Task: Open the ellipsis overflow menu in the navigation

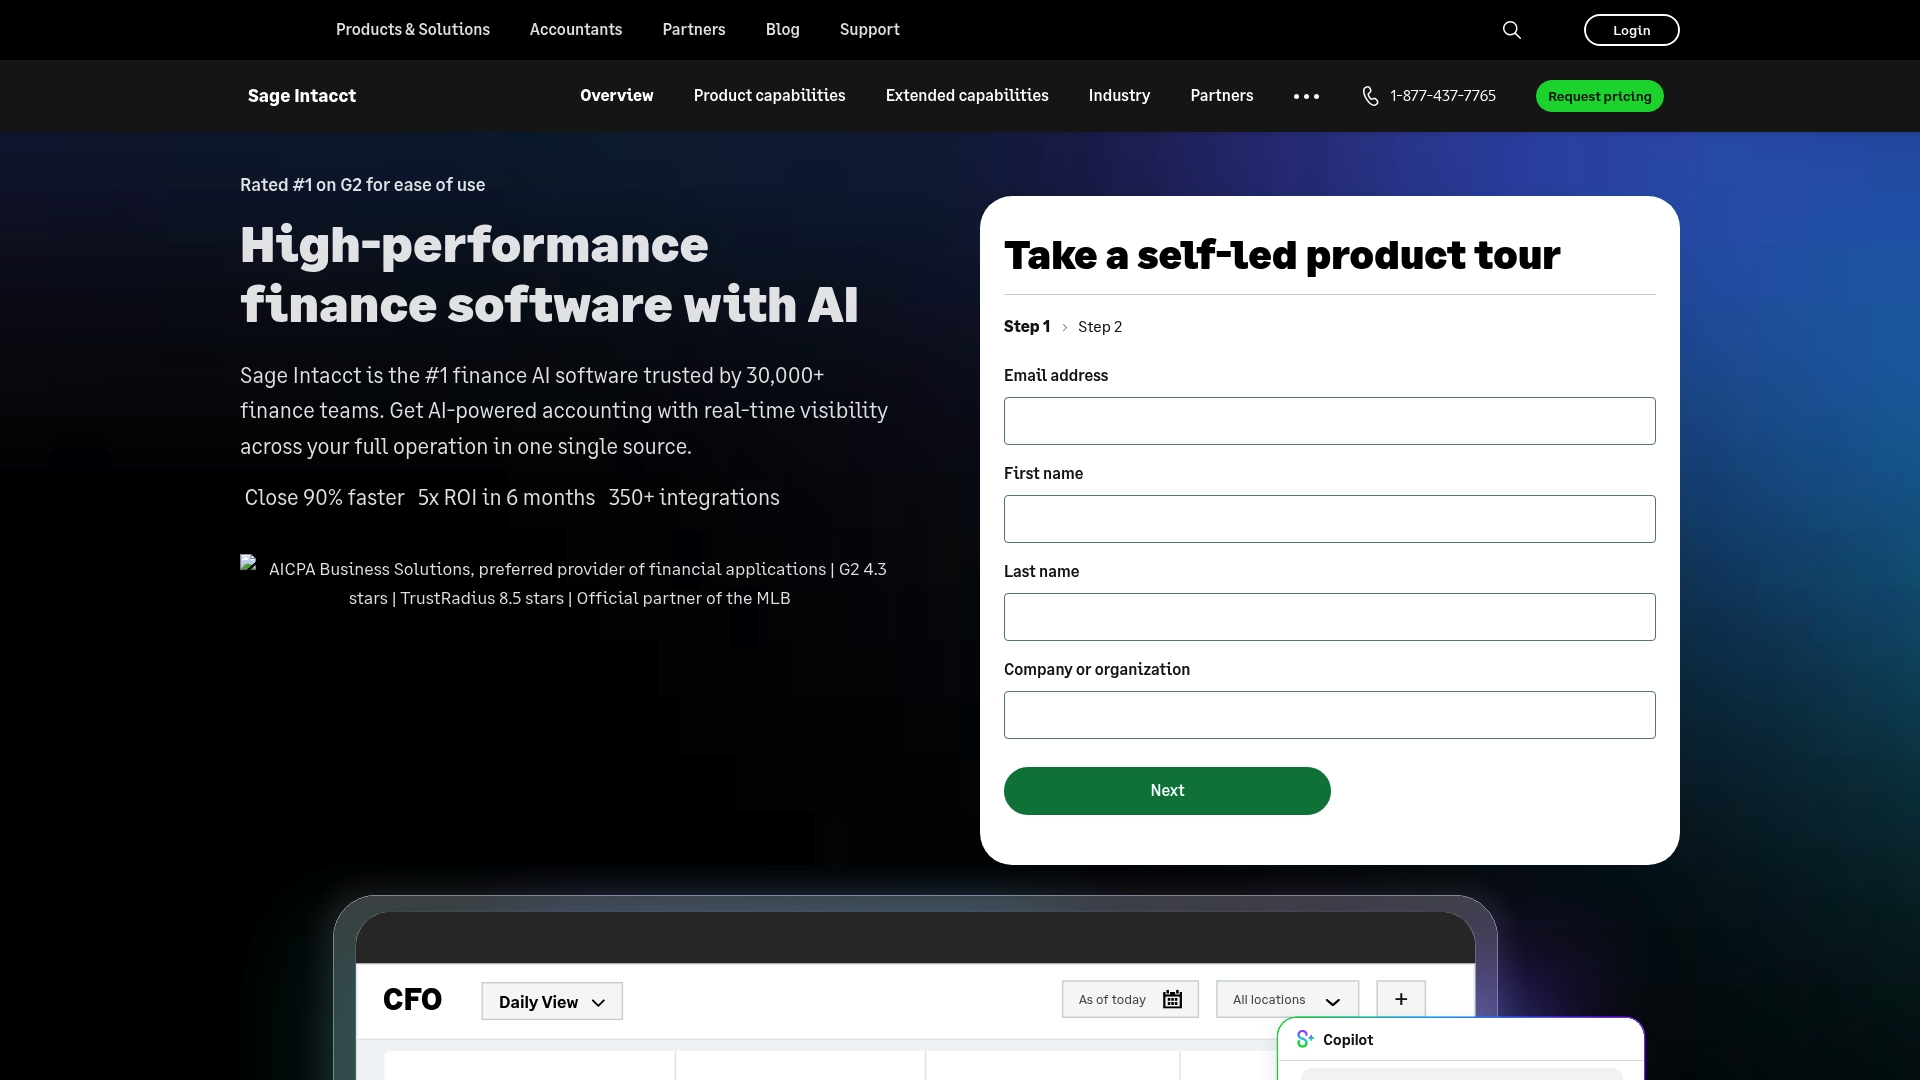Action: click(x=1306, y=96)
